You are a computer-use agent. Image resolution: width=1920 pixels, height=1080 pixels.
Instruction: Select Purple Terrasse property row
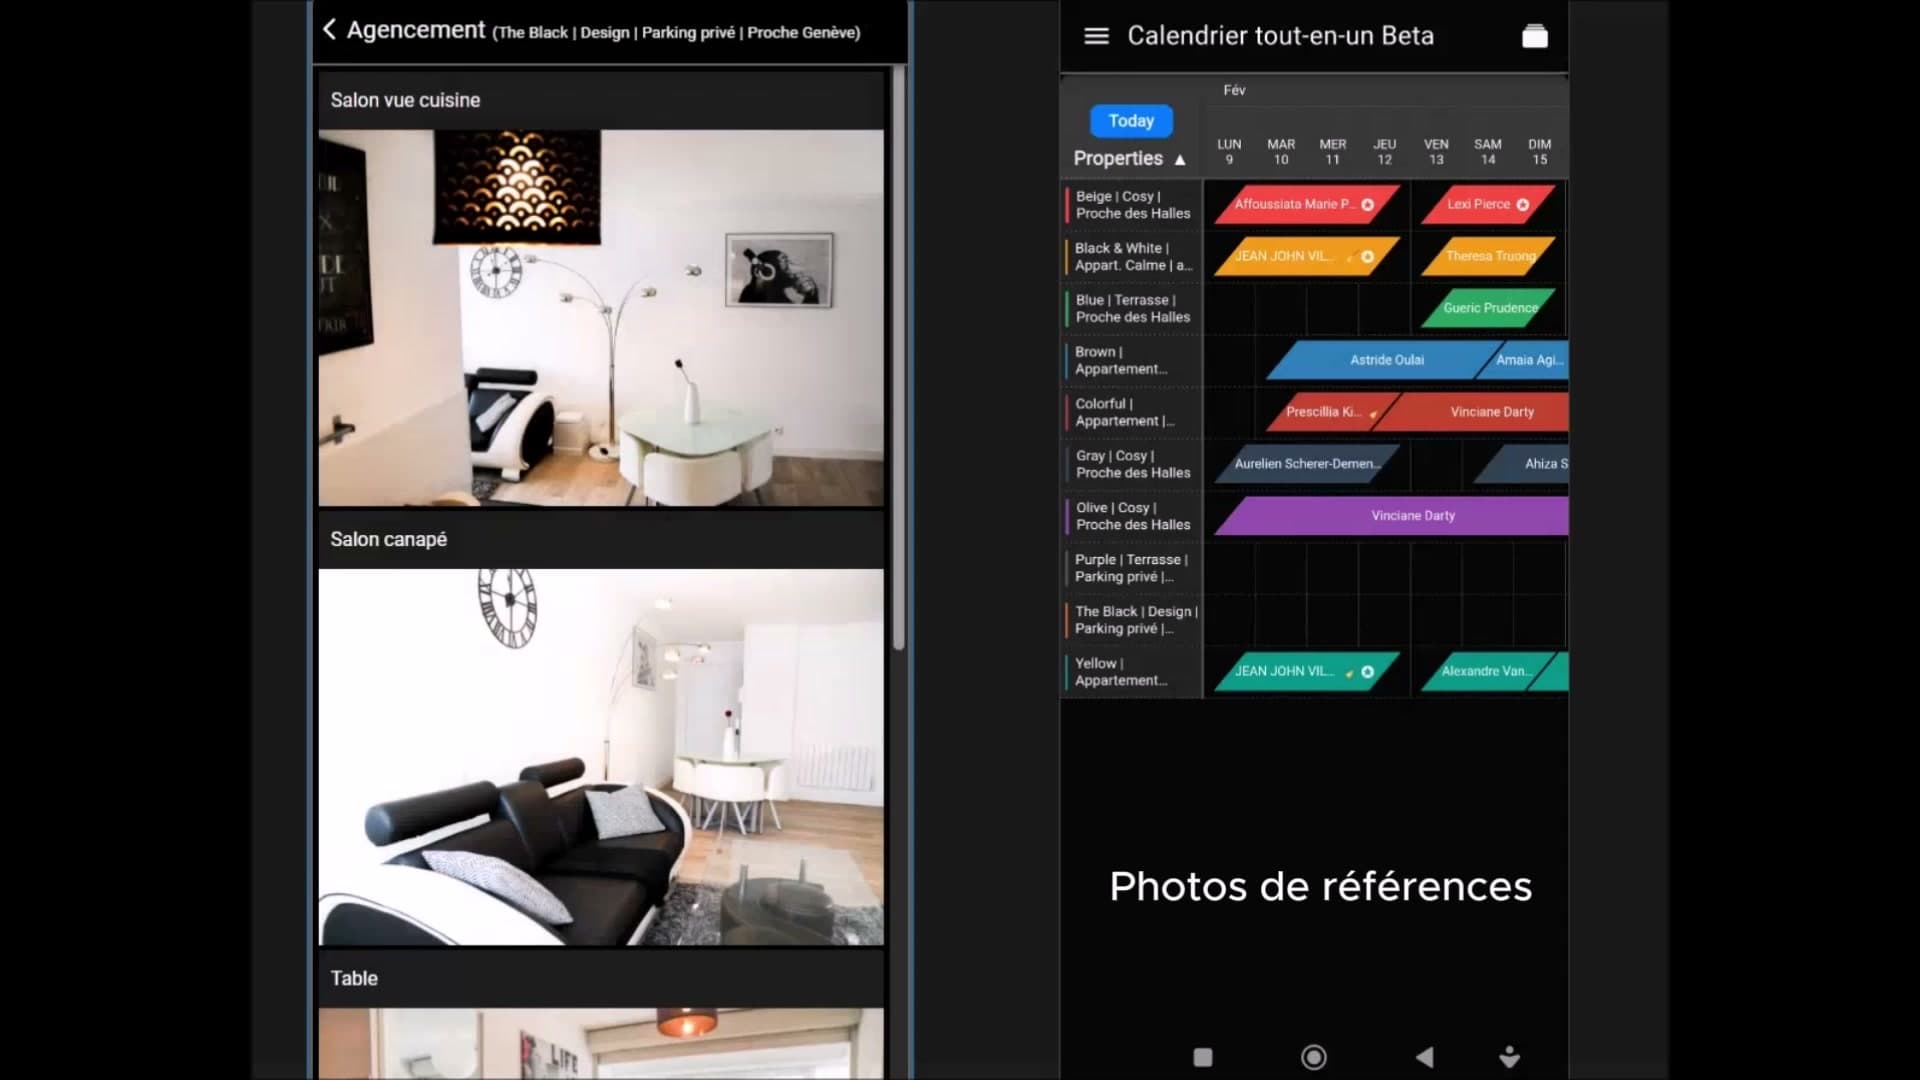tap(1132, 568)
